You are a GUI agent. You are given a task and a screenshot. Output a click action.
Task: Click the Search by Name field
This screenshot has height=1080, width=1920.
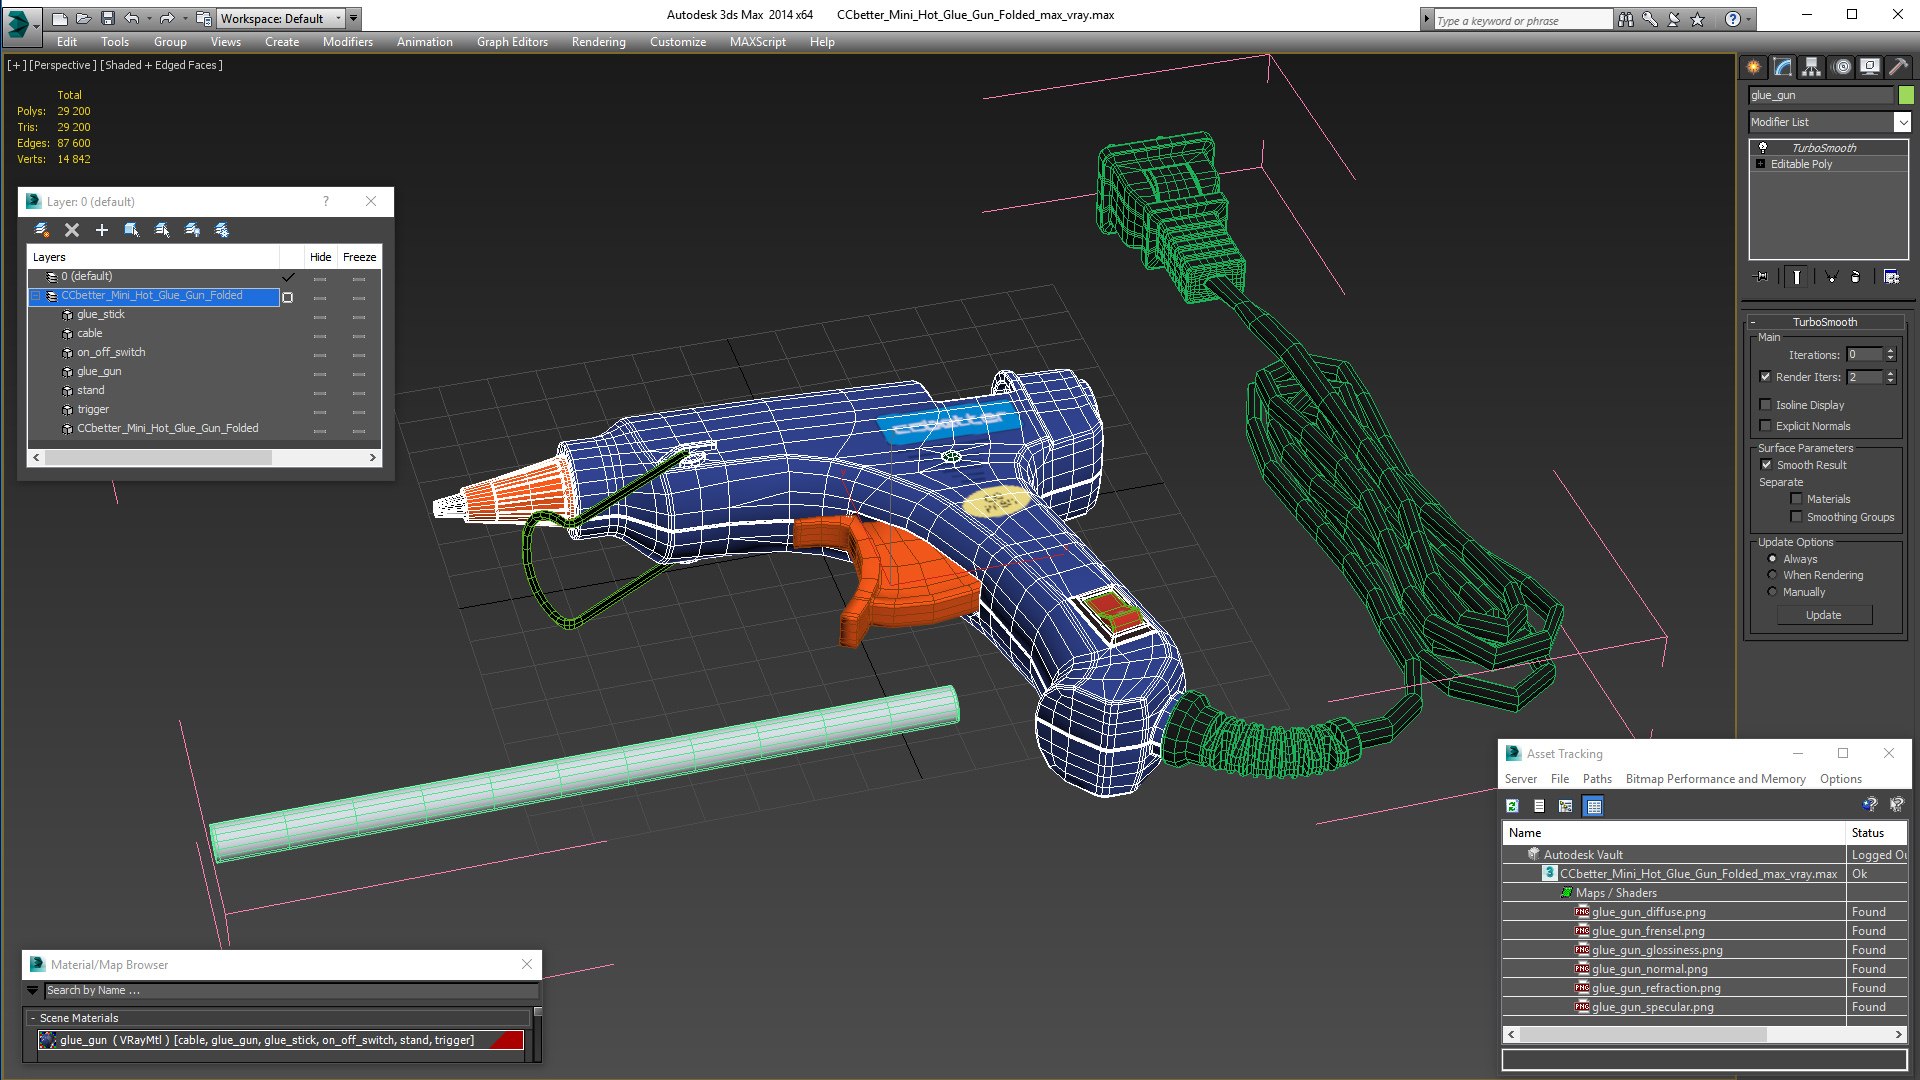point(291,990)
